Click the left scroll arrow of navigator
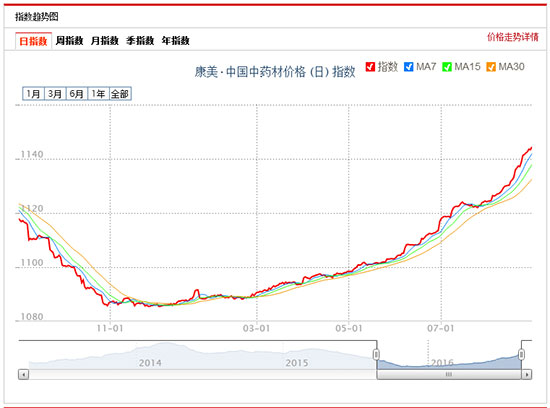550x408 pixels. pos(24,375)
